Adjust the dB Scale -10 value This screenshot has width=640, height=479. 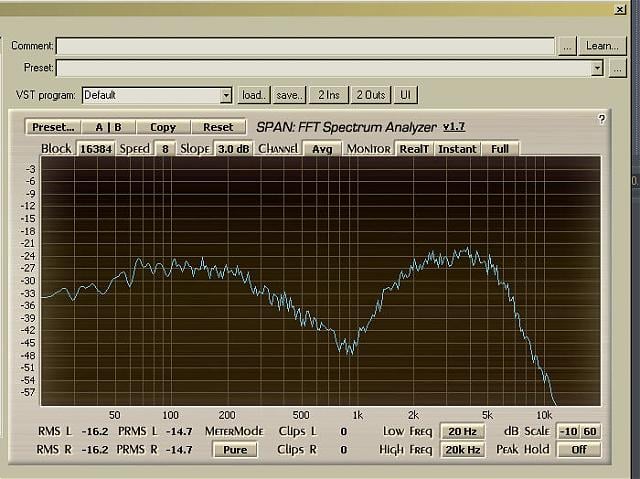click(x=569, y=431)
